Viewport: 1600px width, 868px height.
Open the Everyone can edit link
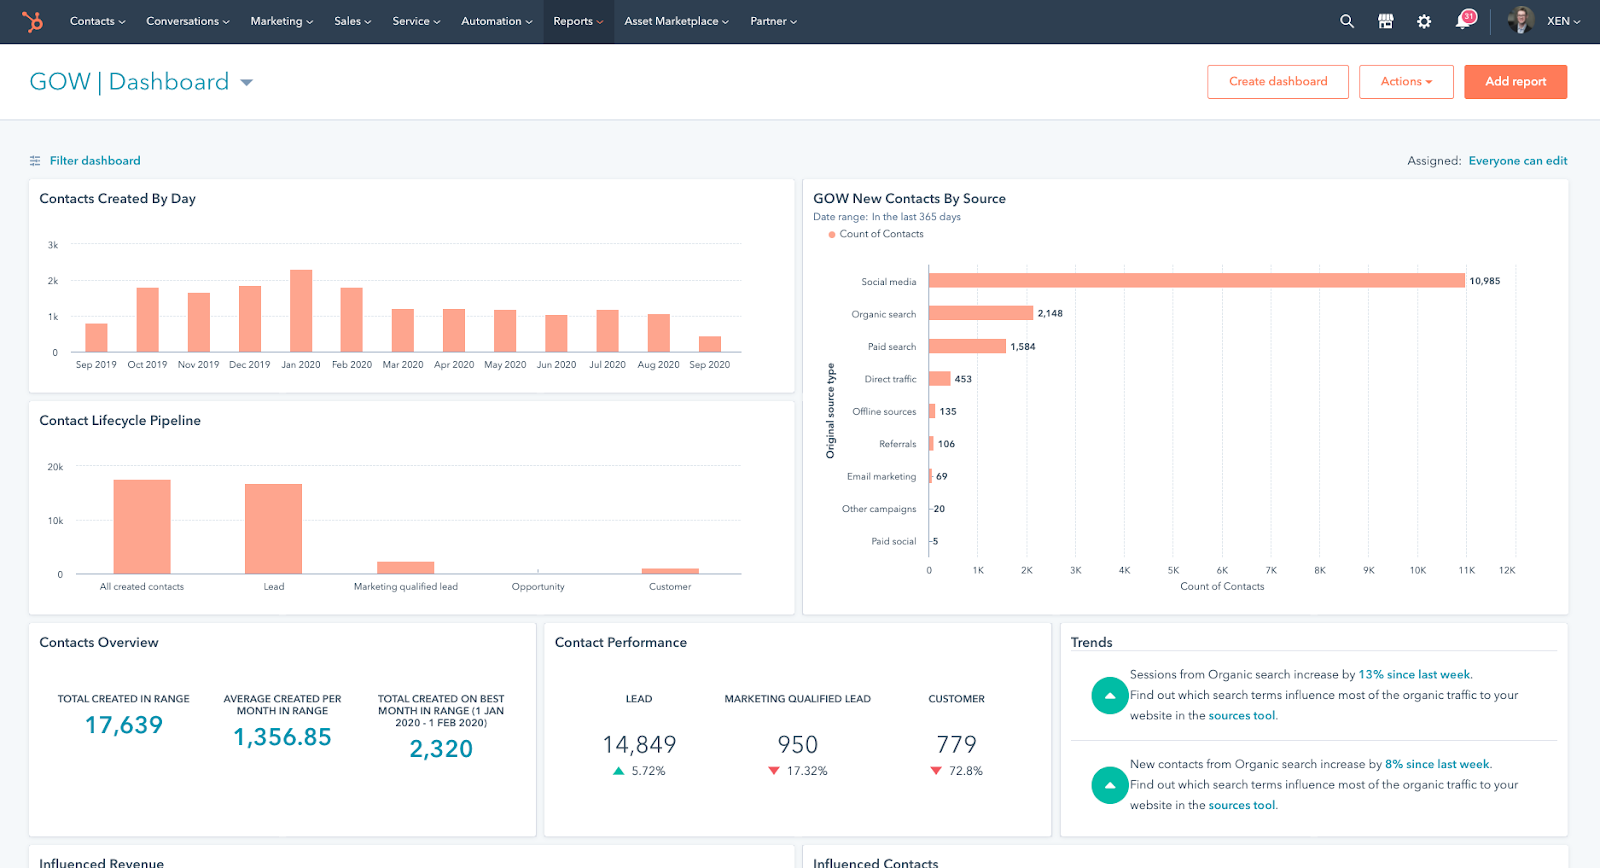point(1517,161)
